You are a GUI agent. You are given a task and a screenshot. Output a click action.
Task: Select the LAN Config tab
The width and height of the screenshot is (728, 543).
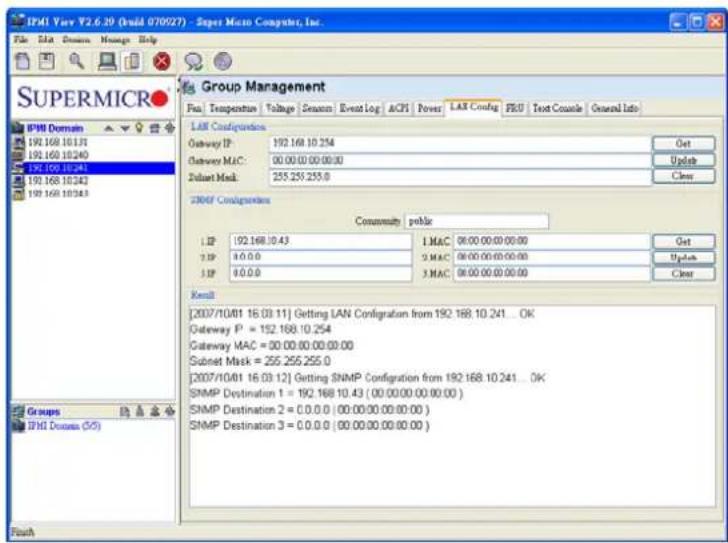pos(474,107)
